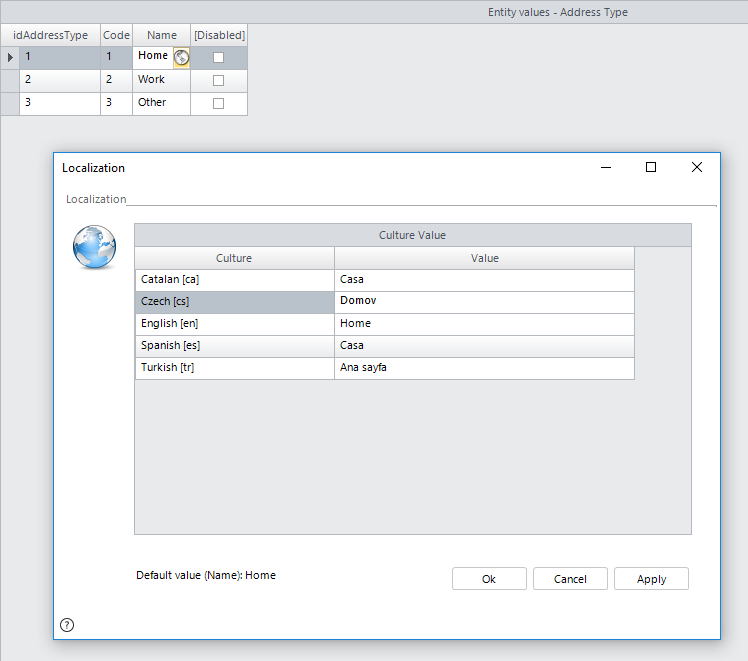Click the [Disabled] column header

(x=219, y=35)
